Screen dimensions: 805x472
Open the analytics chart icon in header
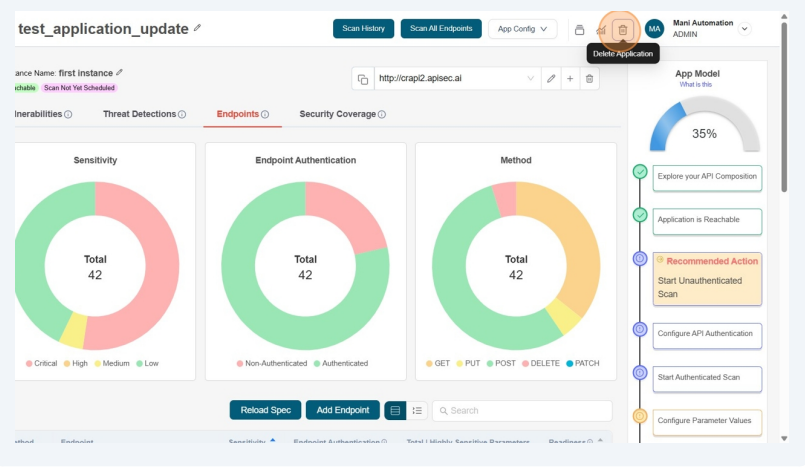coord(600,29)
